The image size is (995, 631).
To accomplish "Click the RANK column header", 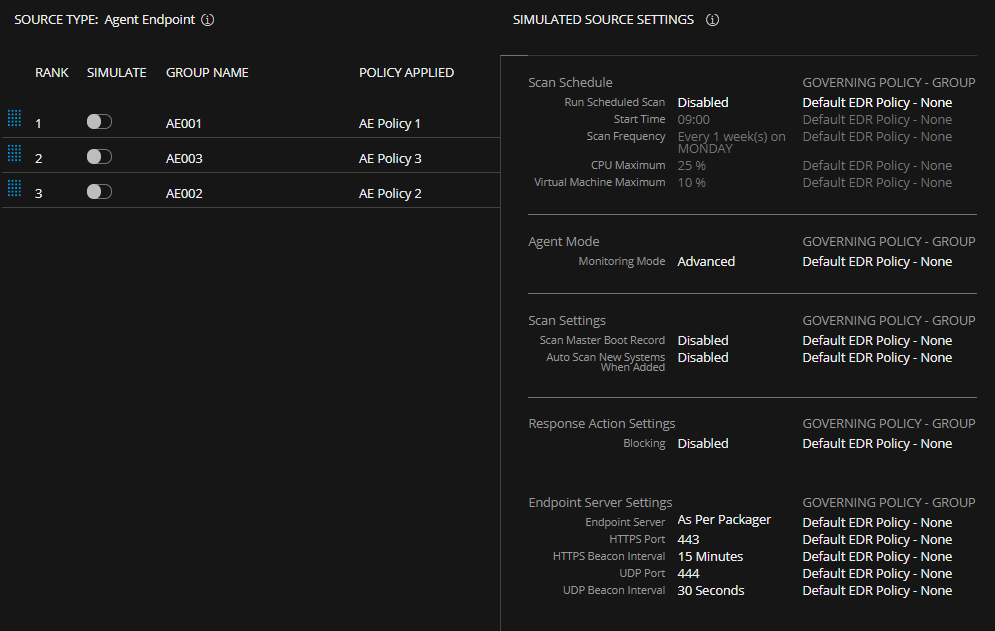I will coord(51,72).
